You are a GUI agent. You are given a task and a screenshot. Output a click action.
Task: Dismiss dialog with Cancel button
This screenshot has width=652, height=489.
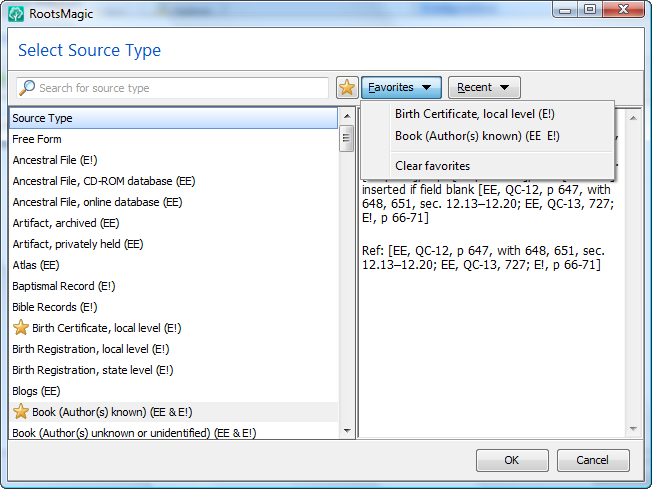pyautogui.click(x=593, y=460)
